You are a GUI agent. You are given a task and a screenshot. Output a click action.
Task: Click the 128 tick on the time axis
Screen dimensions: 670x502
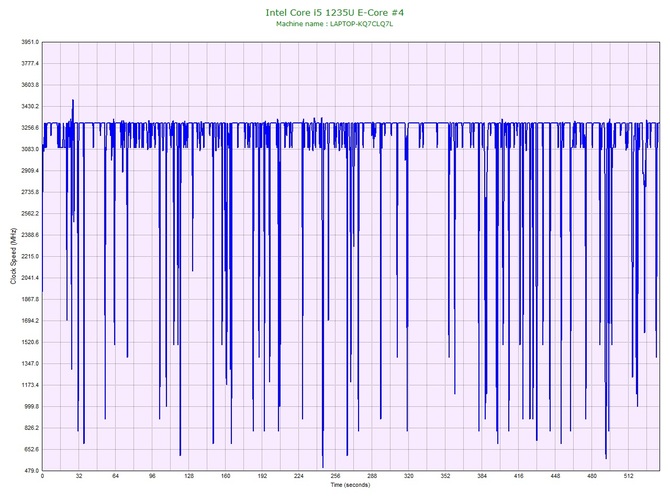pos(189,476)
